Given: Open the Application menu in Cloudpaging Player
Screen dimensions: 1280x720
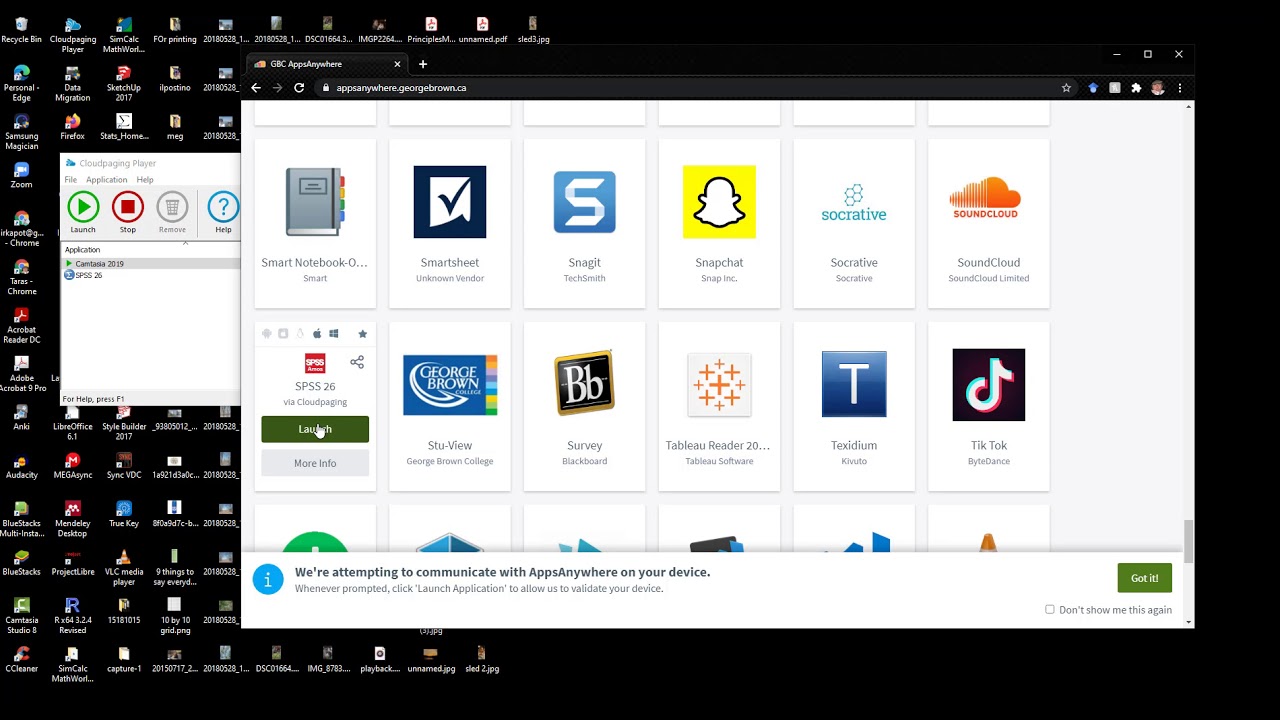Looking at the screenshot, I should pyautogui.click(x=106, y=180).
